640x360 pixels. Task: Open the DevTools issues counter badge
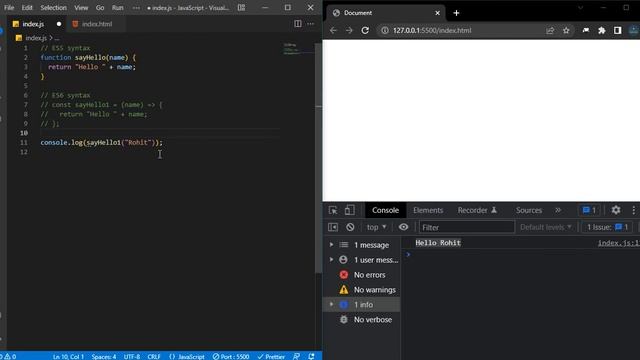[x=589, y=210]
